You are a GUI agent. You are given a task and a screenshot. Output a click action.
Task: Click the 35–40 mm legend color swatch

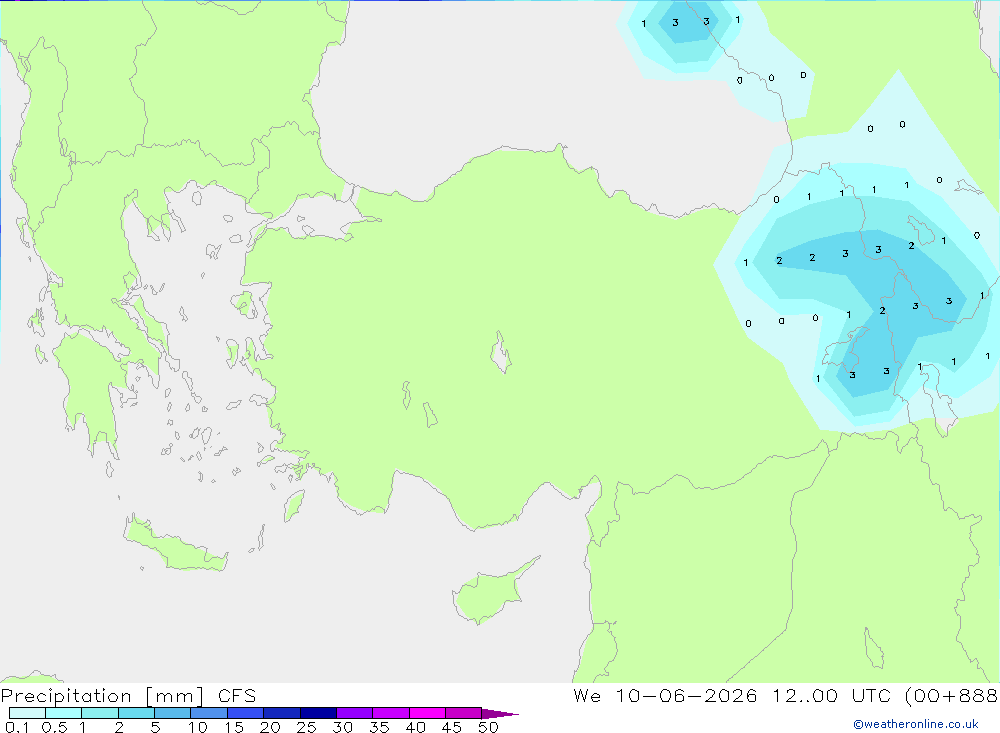[x=391, y=713]
